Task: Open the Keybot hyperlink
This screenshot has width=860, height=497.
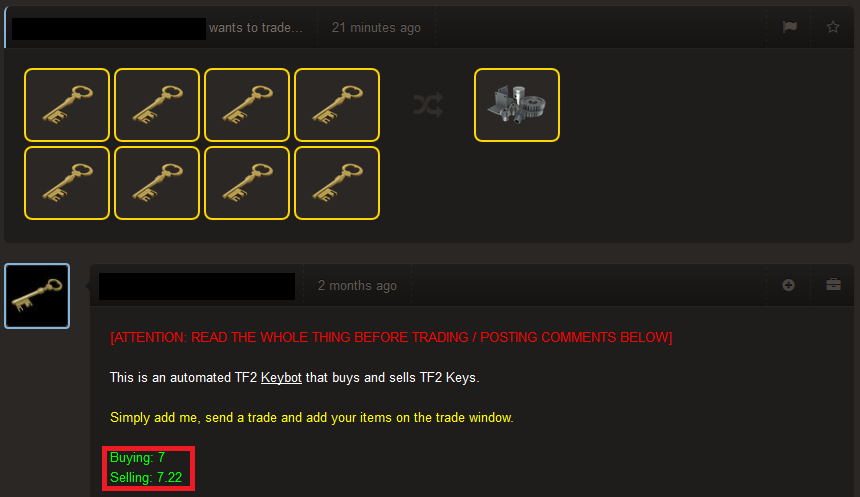Action: click(281, 377)
